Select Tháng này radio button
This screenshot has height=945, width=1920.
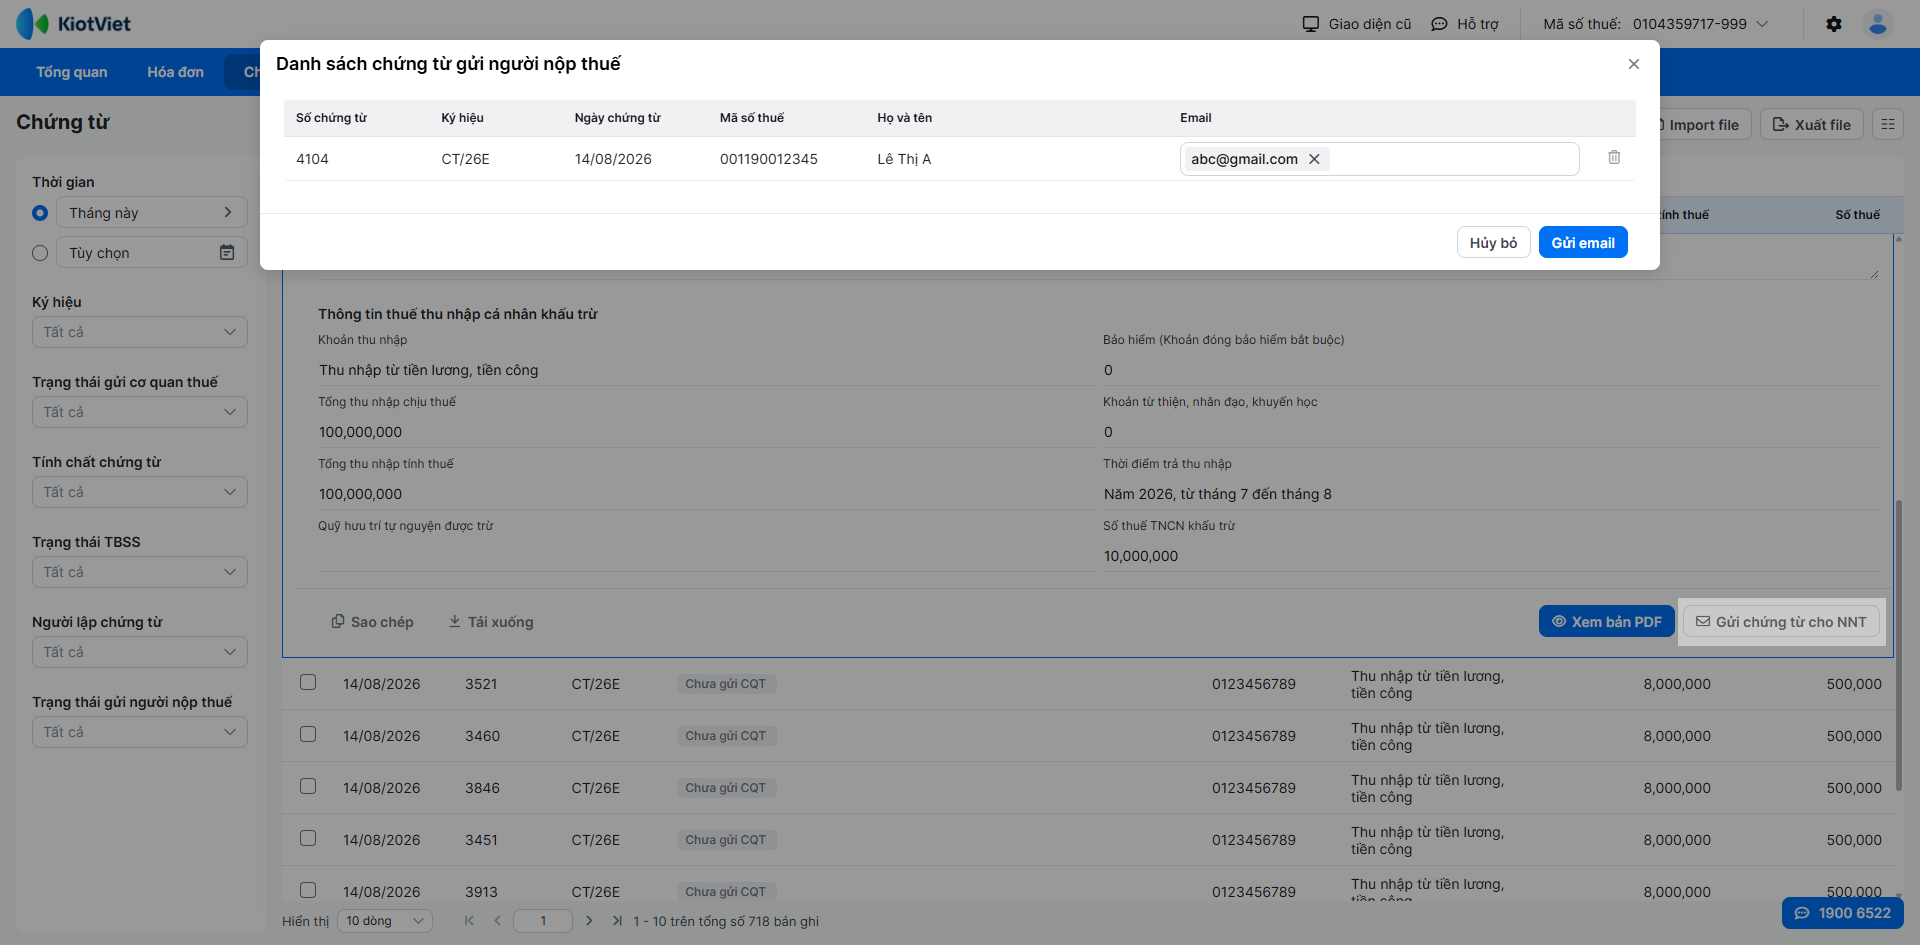pyautogui.click(x=40, y=213)
